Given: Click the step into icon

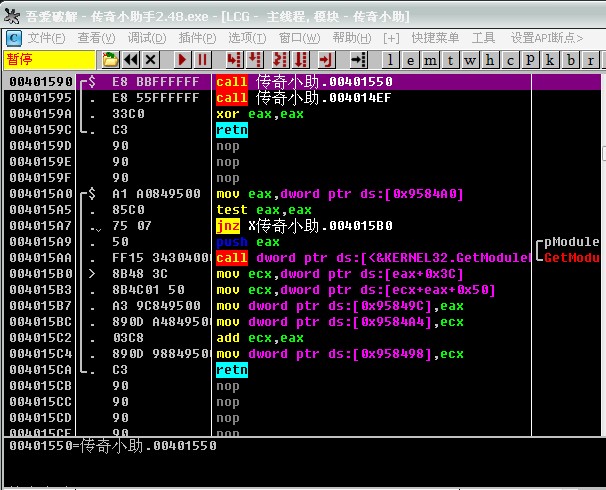Looking at the screenshot, I should point(234,60).
